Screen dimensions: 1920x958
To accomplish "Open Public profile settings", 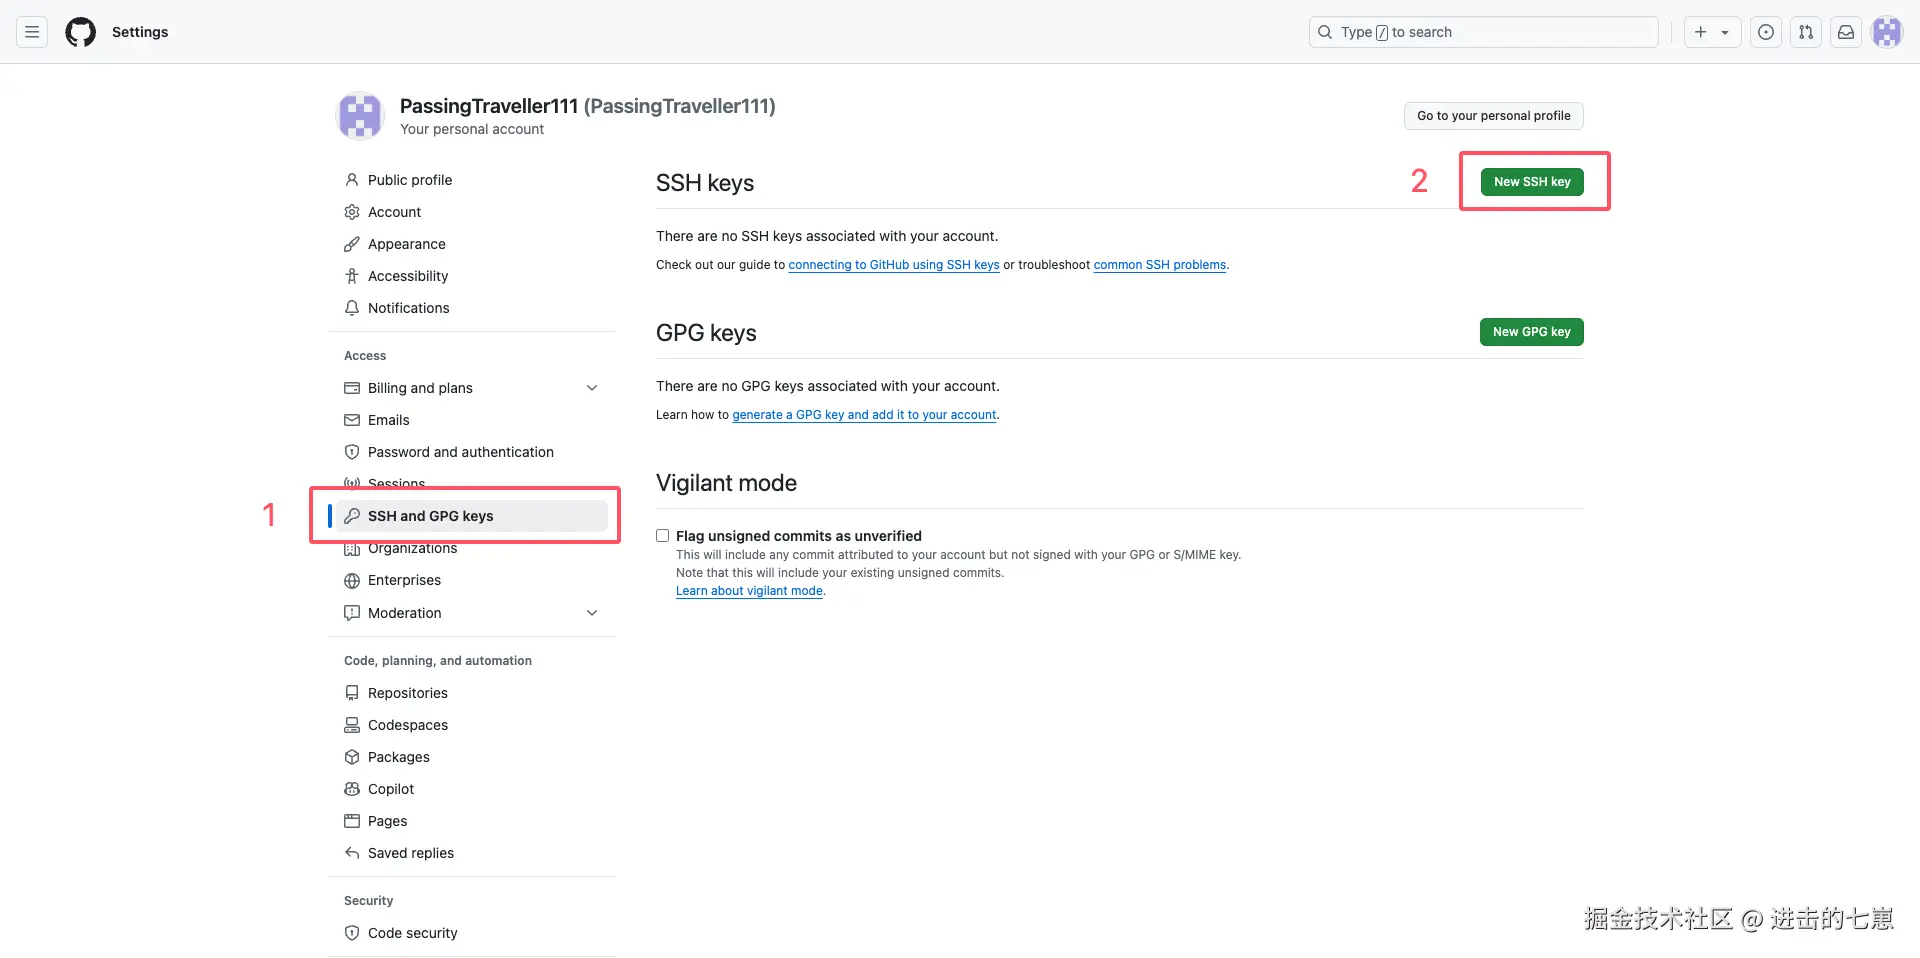I will click(x=410, y=180).
